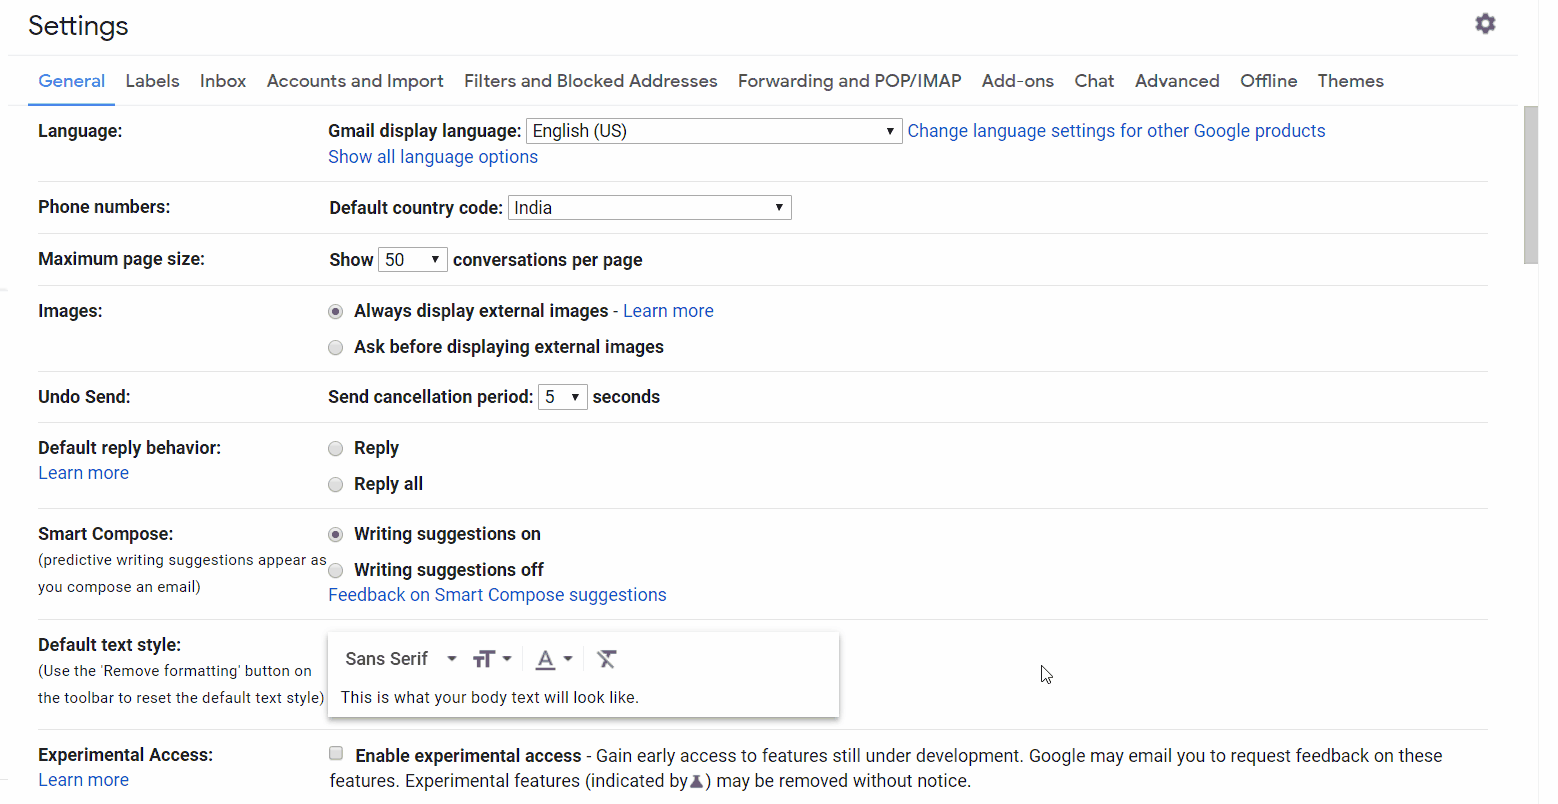Viewport: 1558px width, 804px height.
Task: Change conversations per page dropdown
Action: [412, 260]
